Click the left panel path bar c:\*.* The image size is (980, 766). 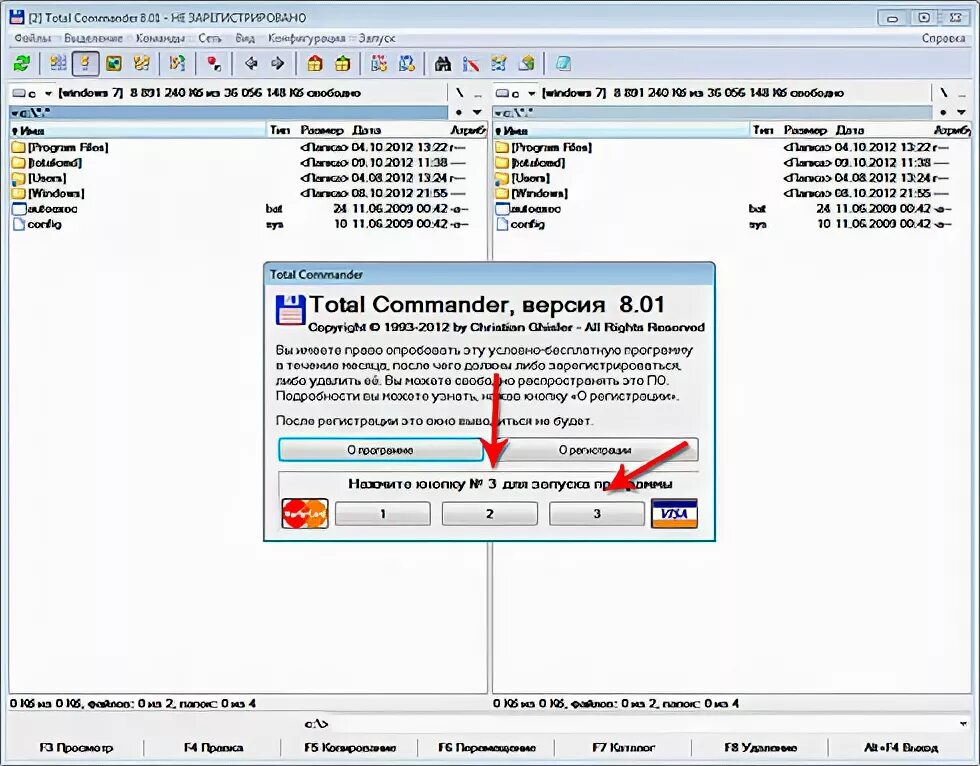point(229,112)
